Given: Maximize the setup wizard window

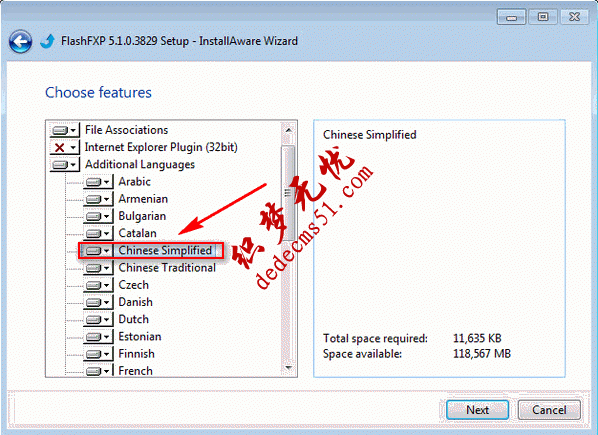Looking at the screenshot, I should tap(543, 17).
